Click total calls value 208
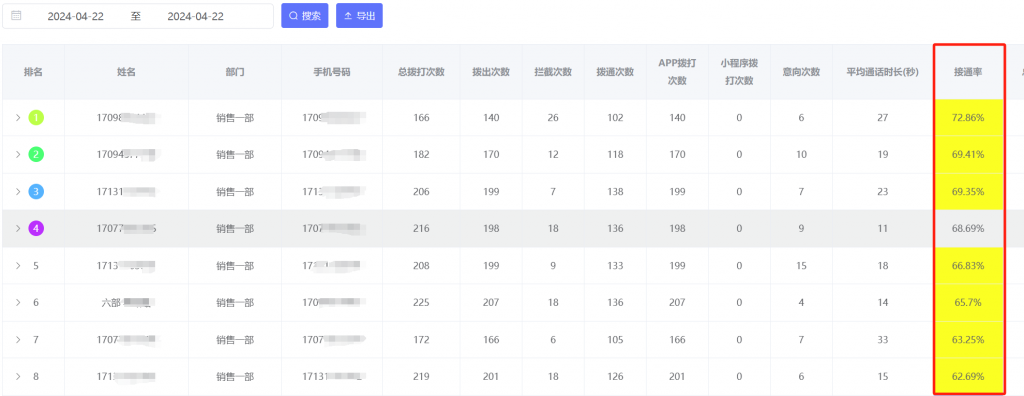Screen dimensions: 1024x396 pos(421,266)
